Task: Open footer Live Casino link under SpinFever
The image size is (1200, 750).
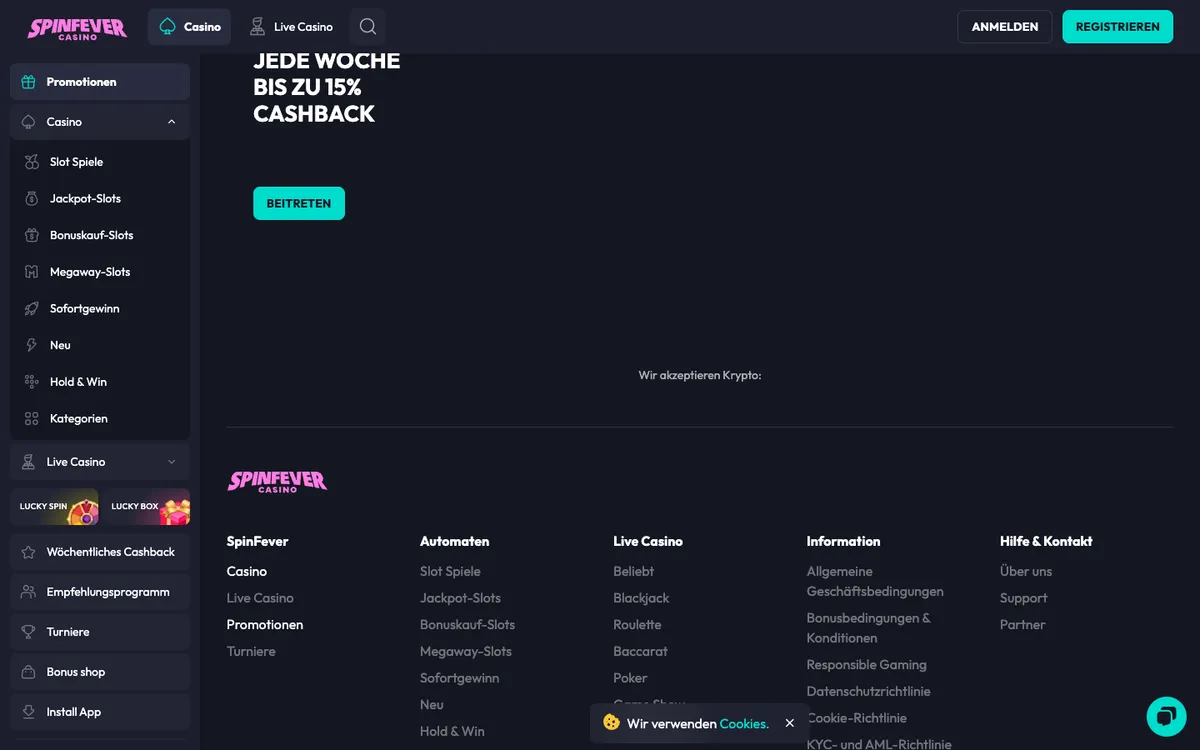Action: click(x=260, y=598)
